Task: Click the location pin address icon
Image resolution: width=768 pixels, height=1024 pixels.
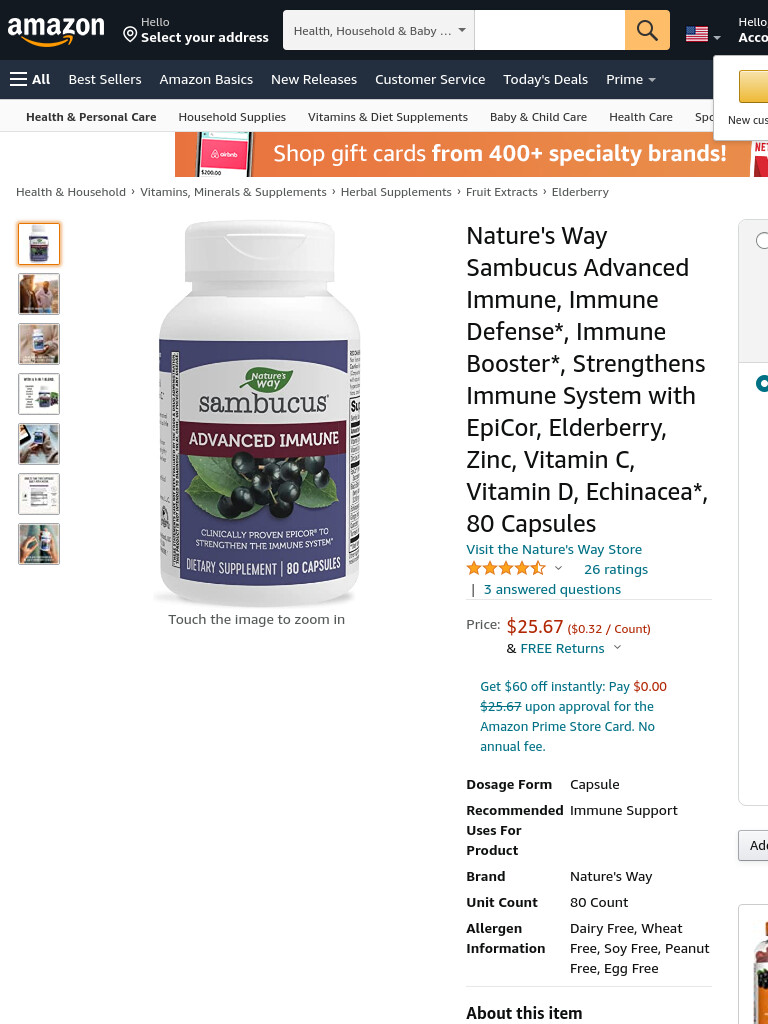Action: 130,34
